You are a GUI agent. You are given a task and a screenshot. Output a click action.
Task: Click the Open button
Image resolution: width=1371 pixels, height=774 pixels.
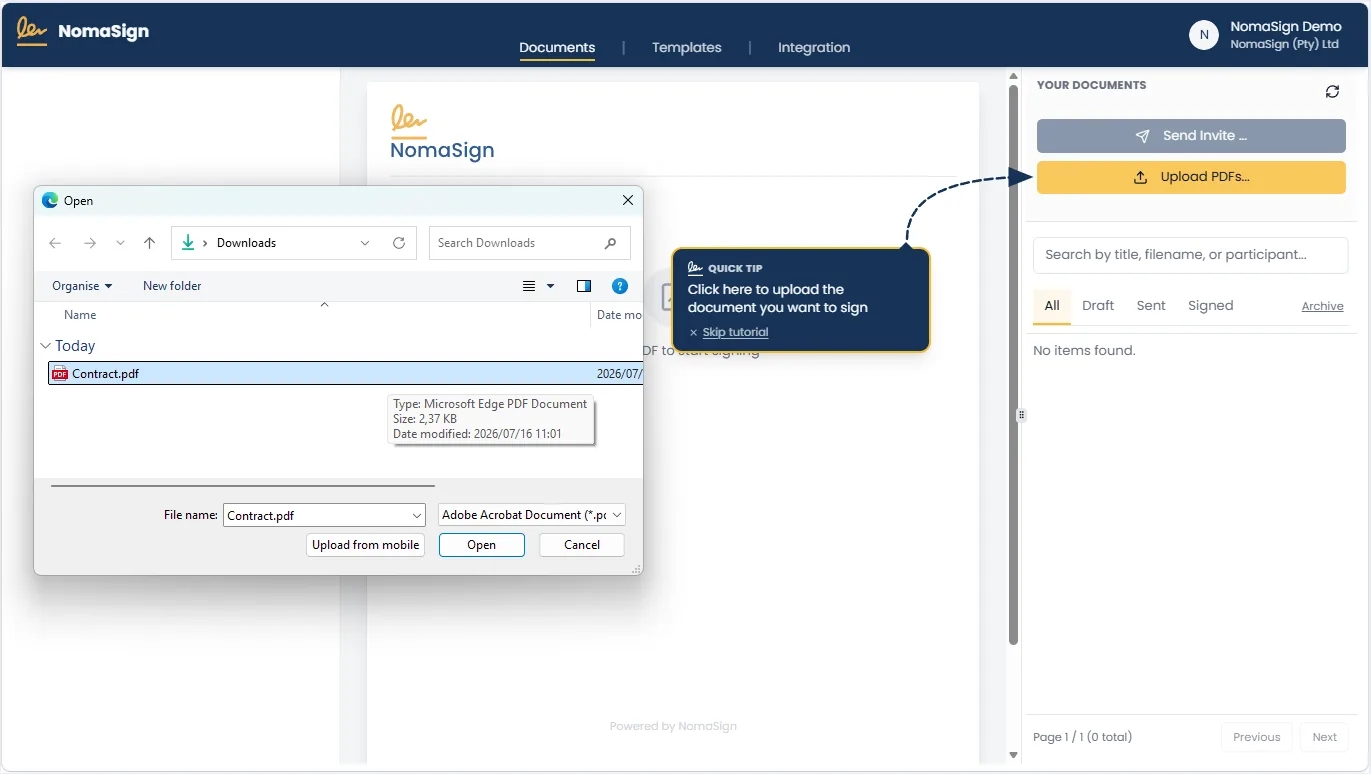click(482, 545)
